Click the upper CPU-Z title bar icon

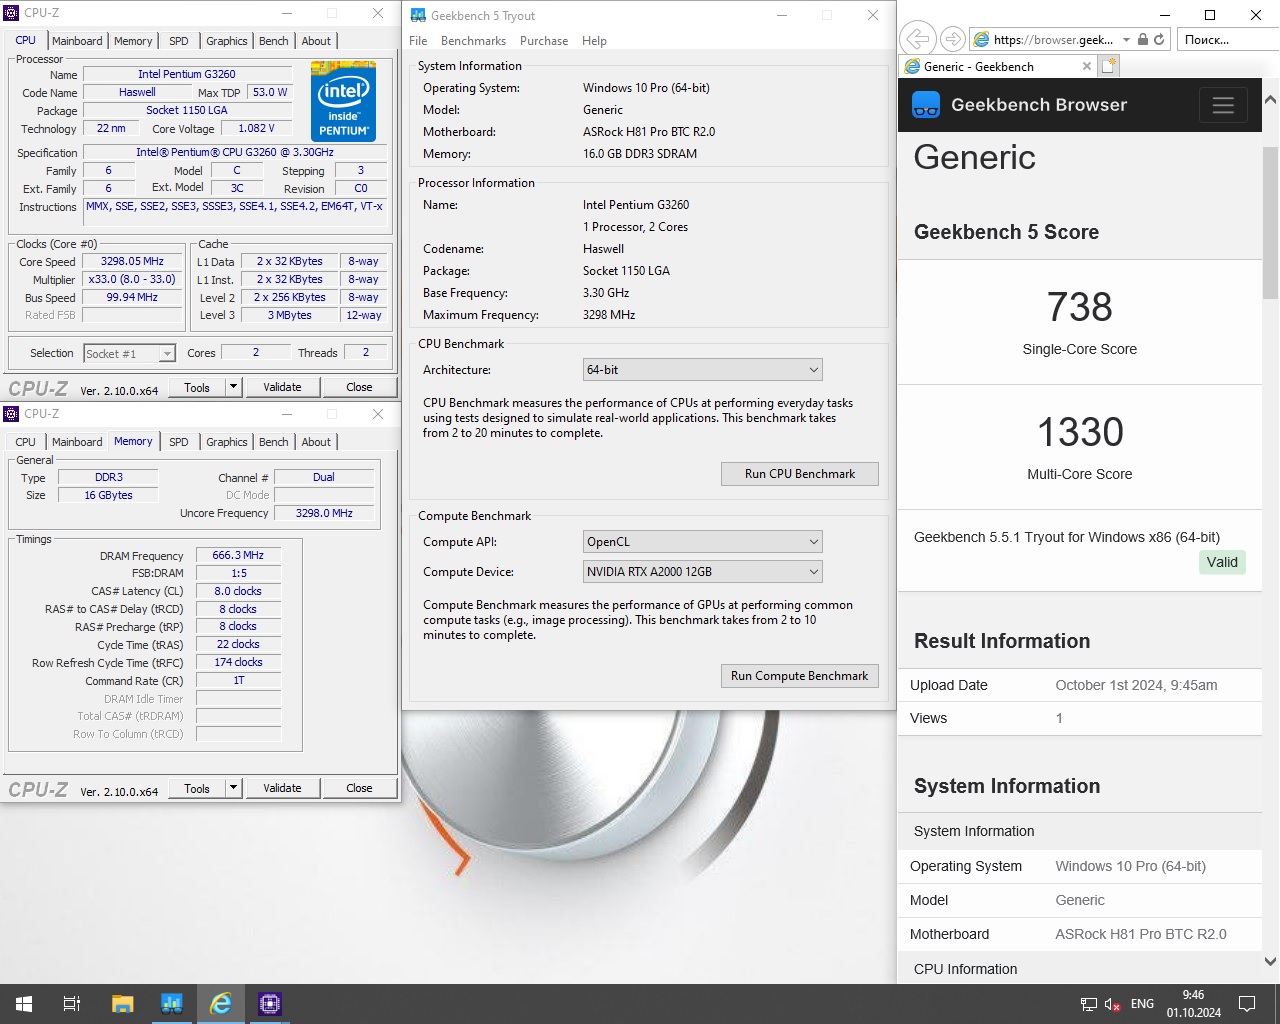pyautogui.click(x=12, y=13)
